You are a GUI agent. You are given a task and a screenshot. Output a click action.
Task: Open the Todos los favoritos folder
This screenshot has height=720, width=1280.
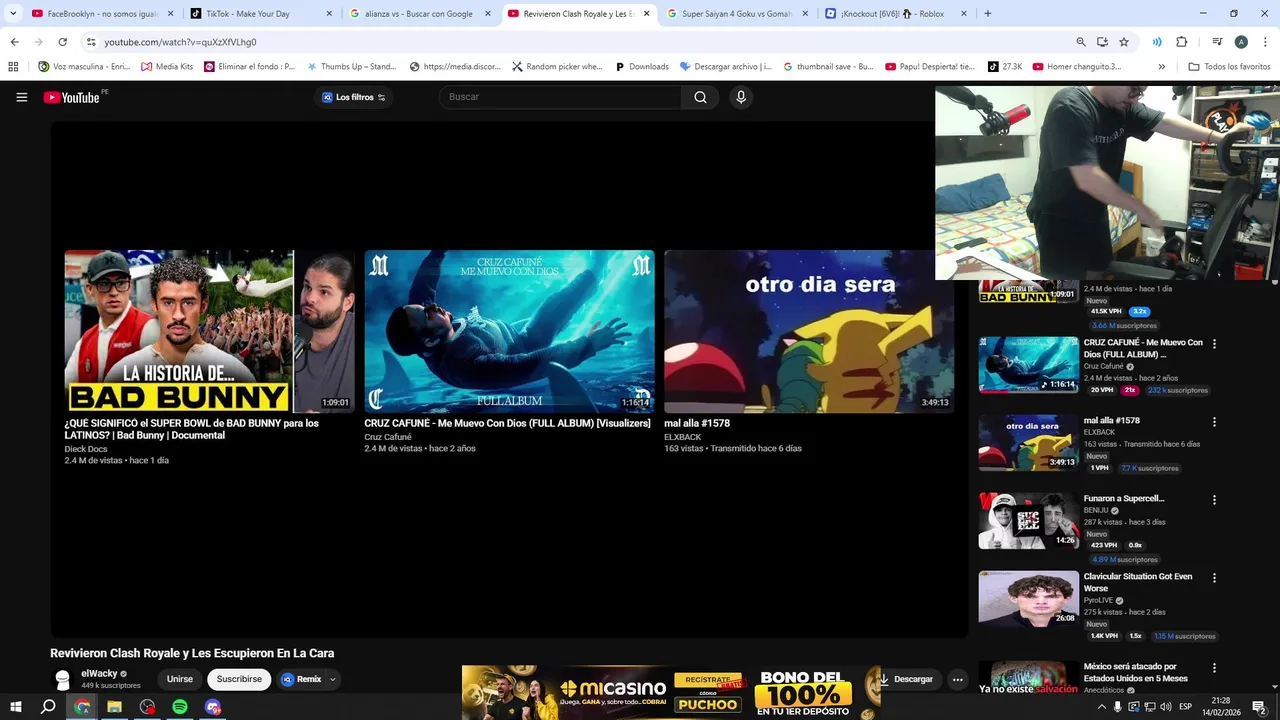[1229, 67]
